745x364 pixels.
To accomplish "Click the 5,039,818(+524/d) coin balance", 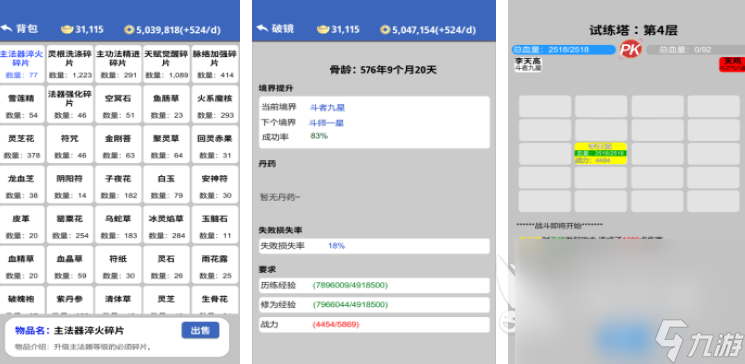I will click(178, 30).
